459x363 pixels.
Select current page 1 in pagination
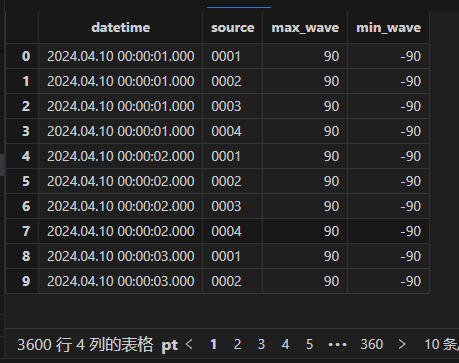point(214,344)
